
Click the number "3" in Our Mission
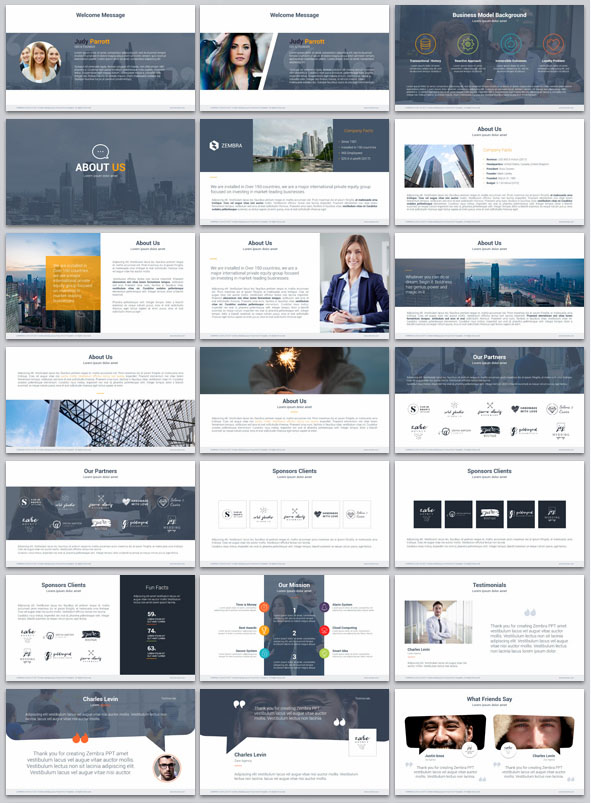tap(294, 657)
